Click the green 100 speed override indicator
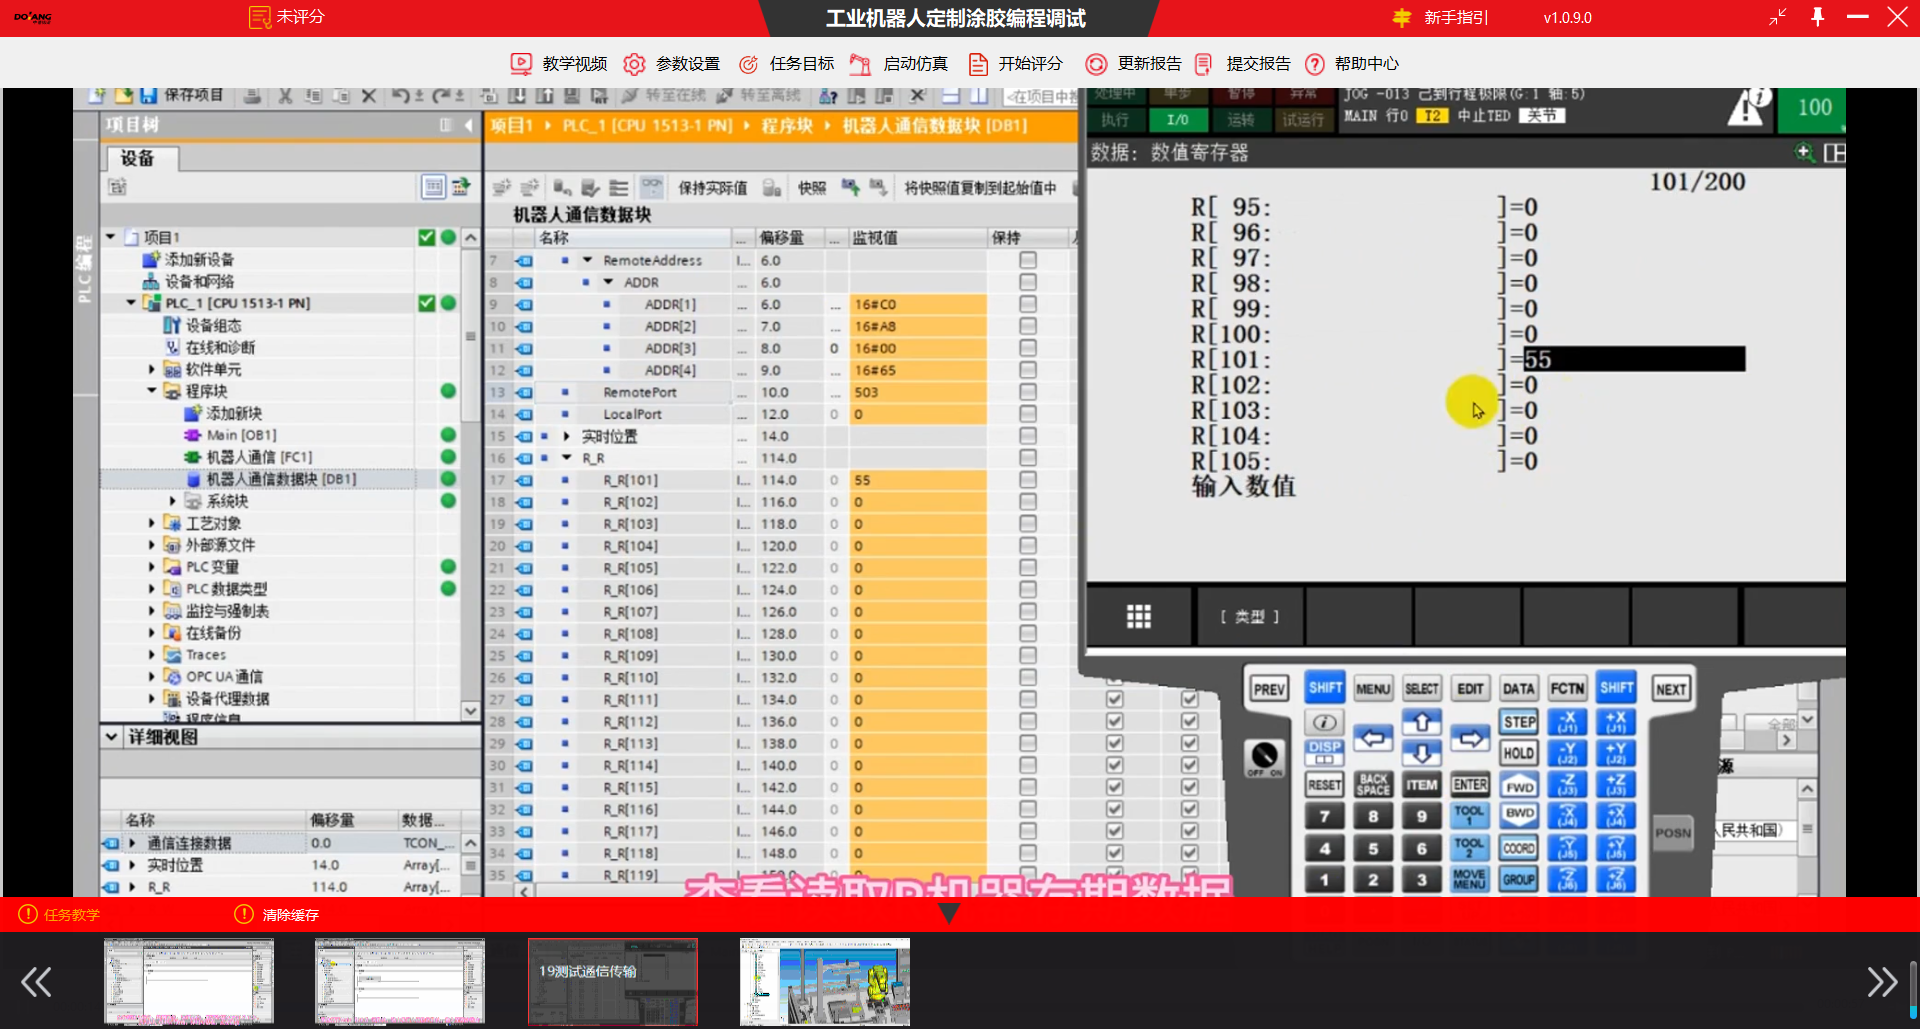The height and width of the screenshot is (1029, 1920). (1812, 108)
